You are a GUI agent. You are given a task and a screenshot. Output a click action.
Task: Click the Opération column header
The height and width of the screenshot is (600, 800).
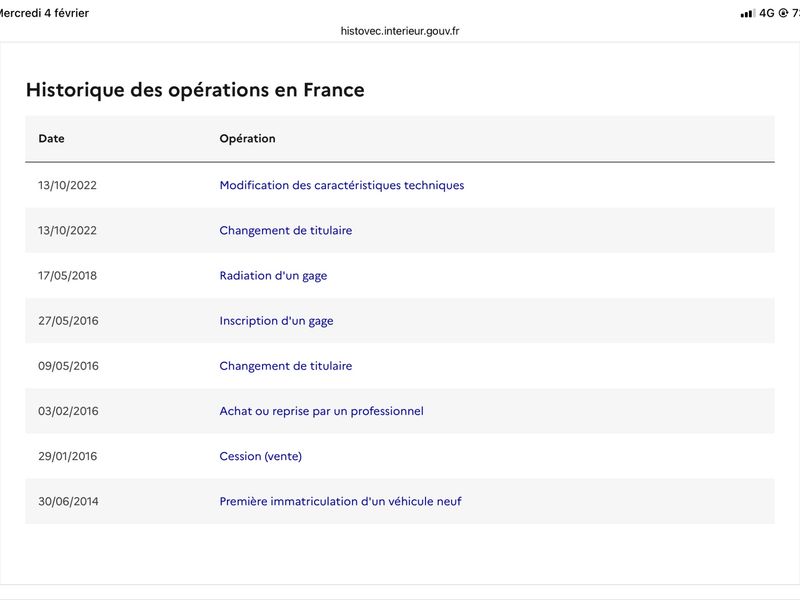click(248, 139)
